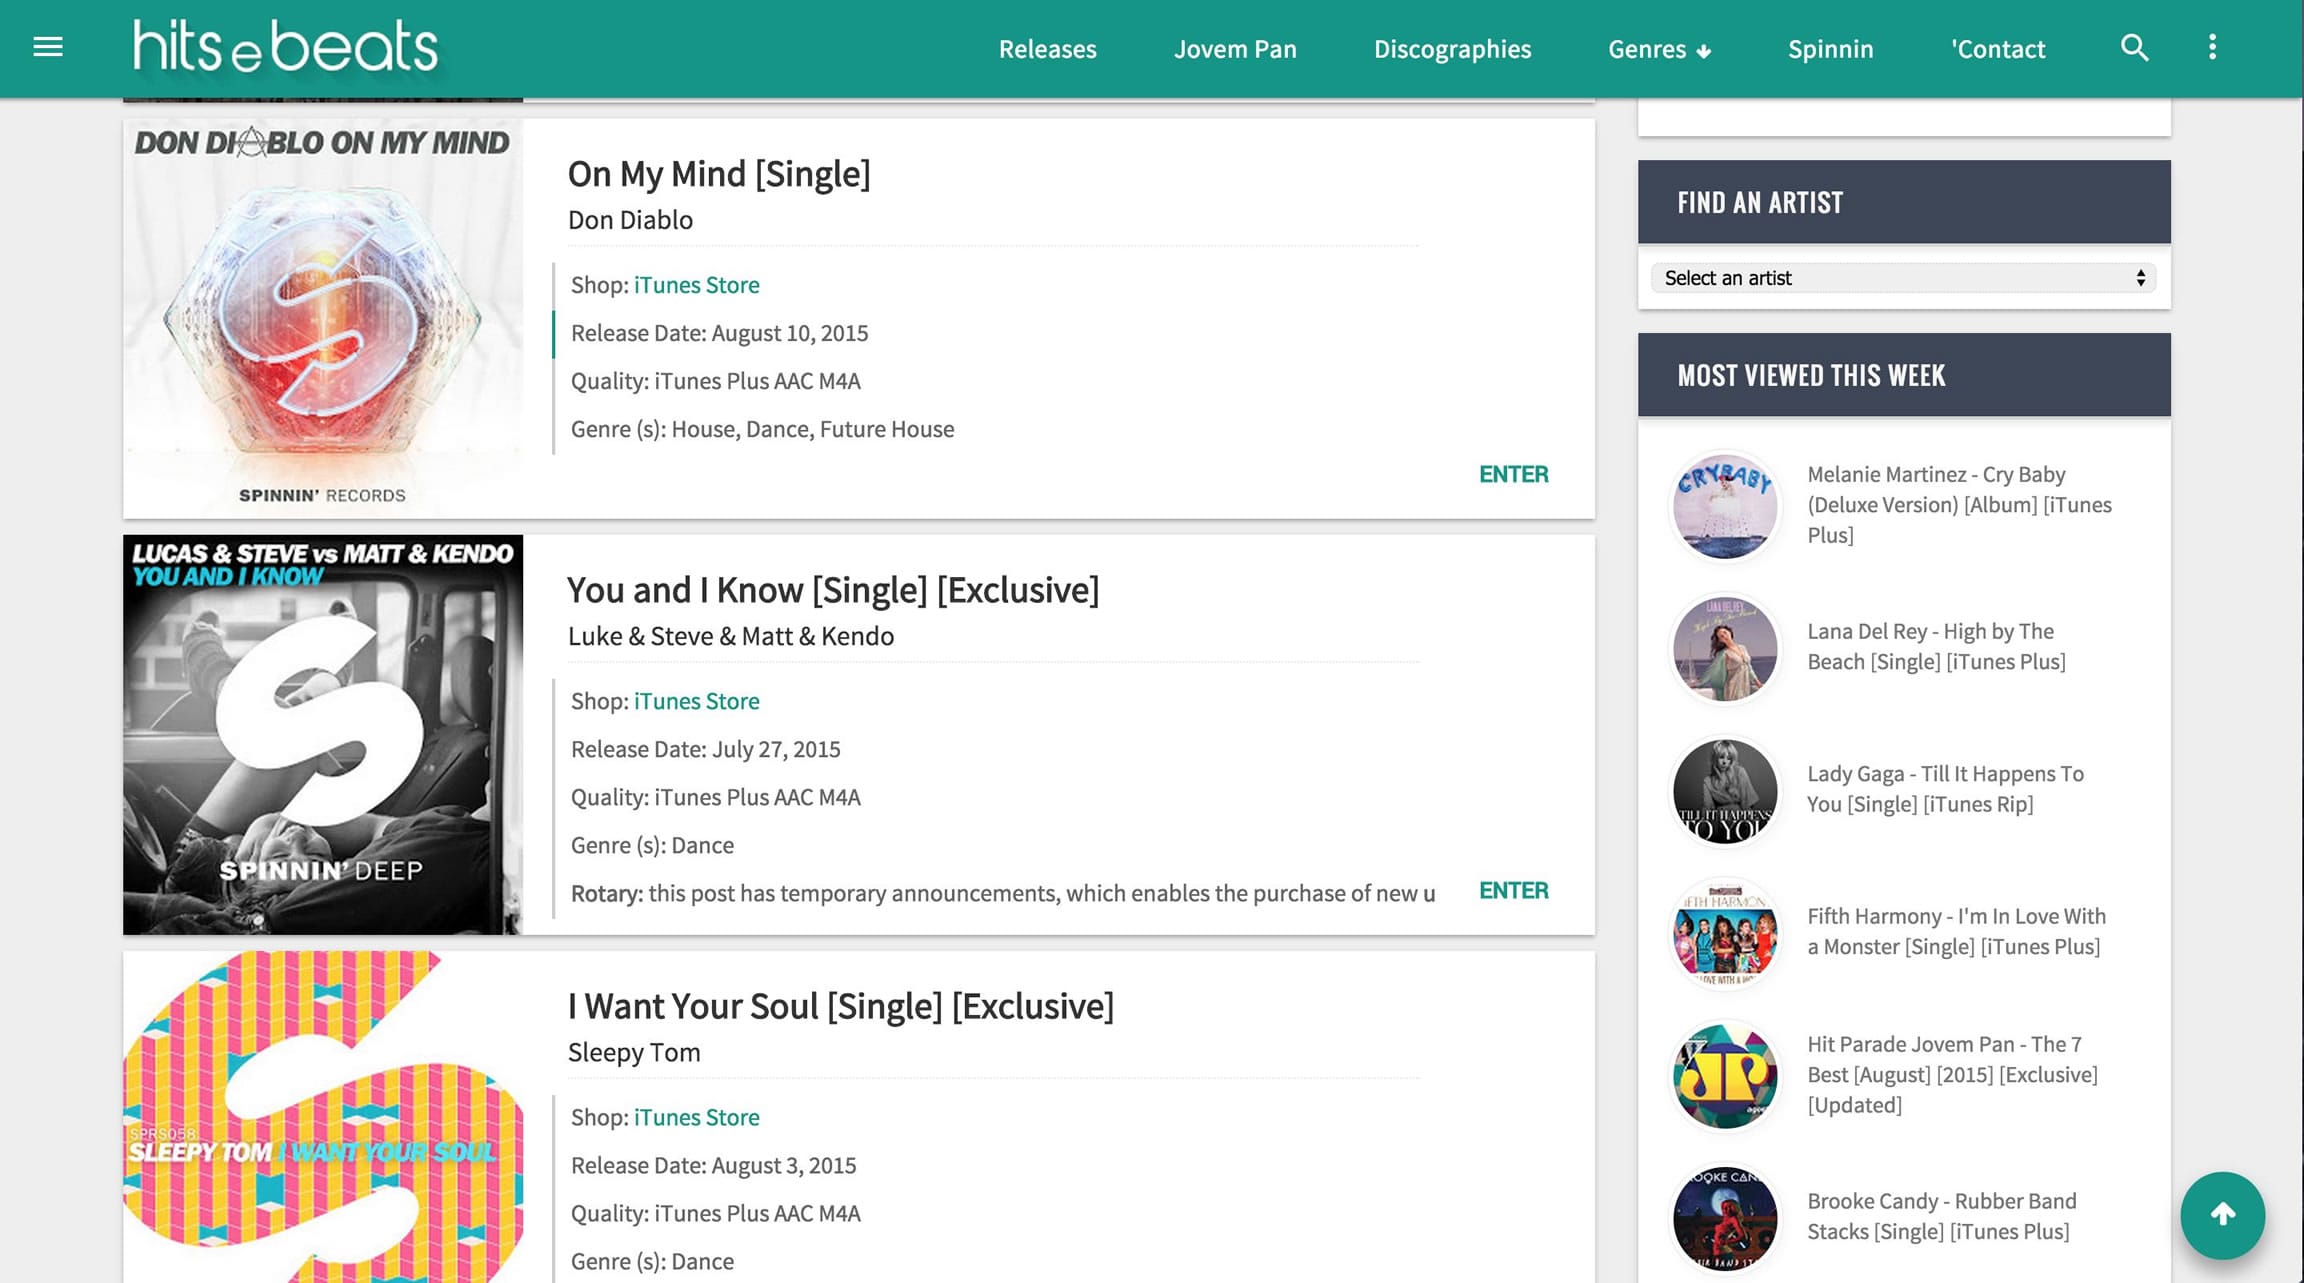Click iTunes Store link for Sleepy Tom
Image resolution: width=2304 pixels, height=1283 pixels.
[x=695, y=1117]
